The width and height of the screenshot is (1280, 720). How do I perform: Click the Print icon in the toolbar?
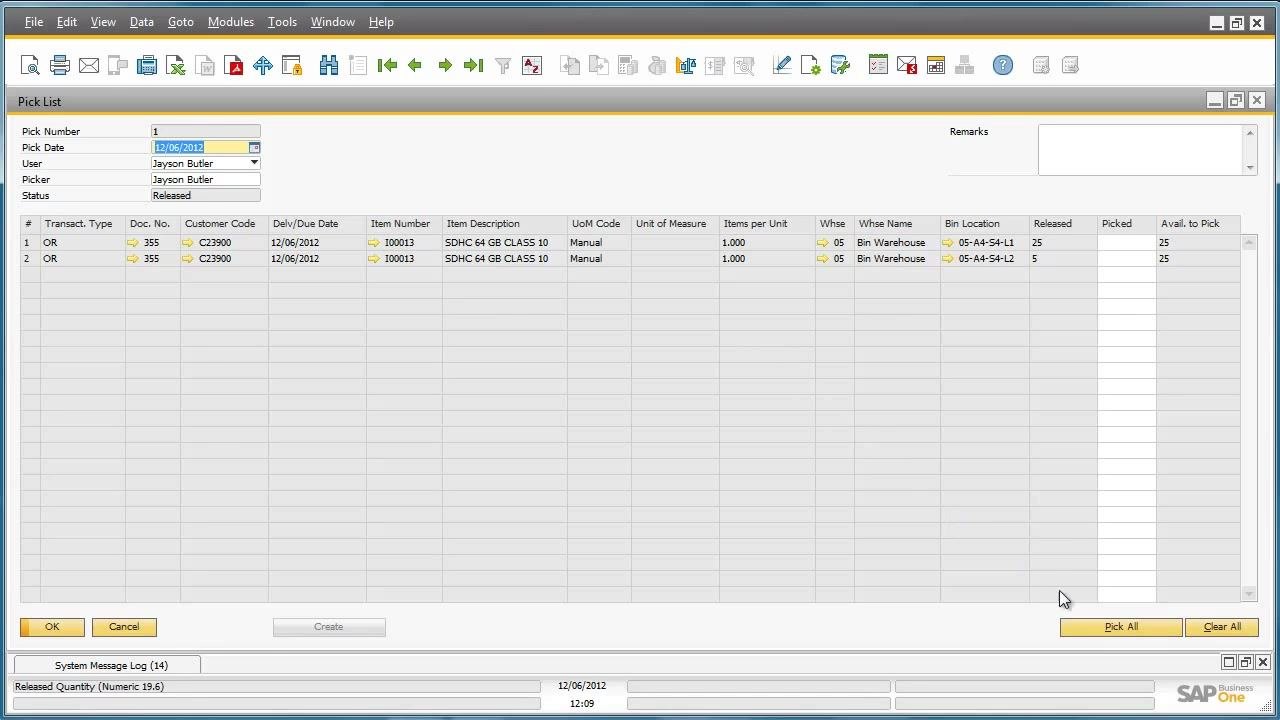click(60, 66)
